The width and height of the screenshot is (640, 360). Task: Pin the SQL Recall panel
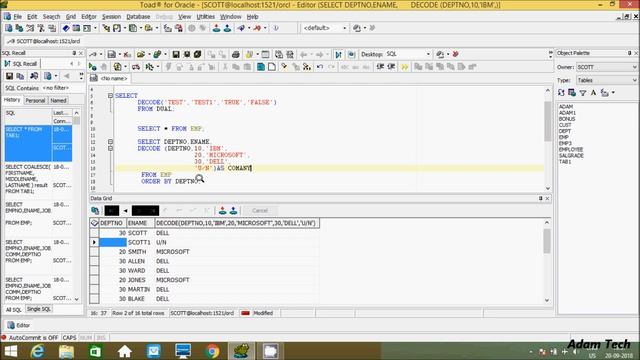coord(74,53)
